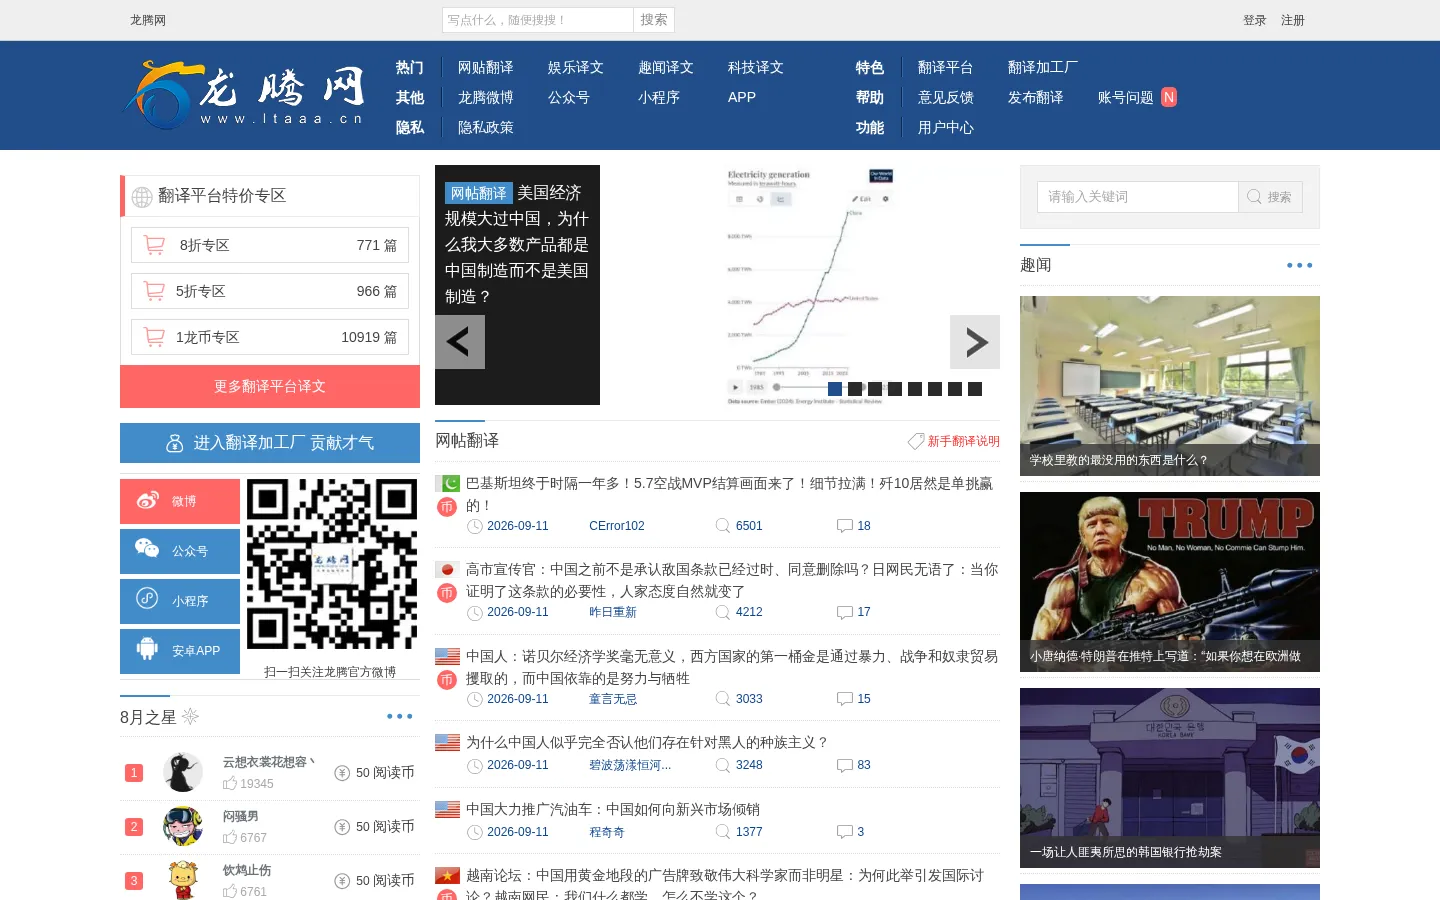This screenshot has height=900, width=1440.
Task: Expand more options for 8月之星 section
Action: [399, 716]
